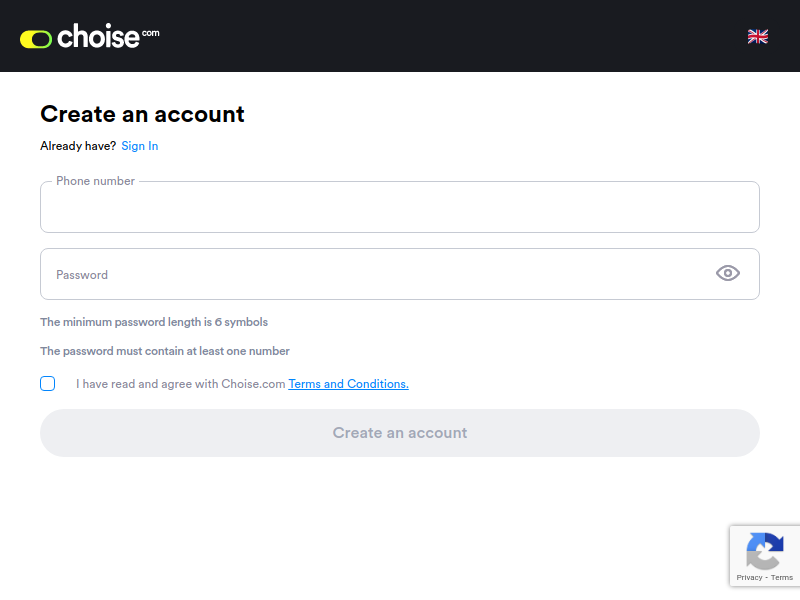
Task: Click the Sign In link
Action: point(140,146)
